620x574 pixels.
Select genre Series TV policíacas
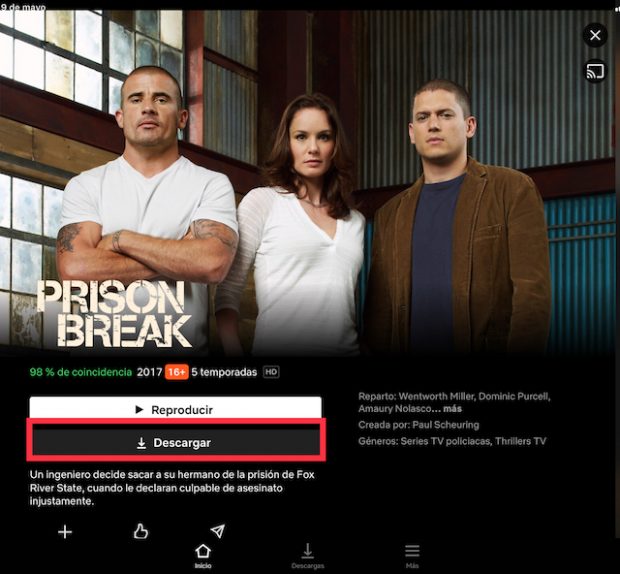pos(446,441)
